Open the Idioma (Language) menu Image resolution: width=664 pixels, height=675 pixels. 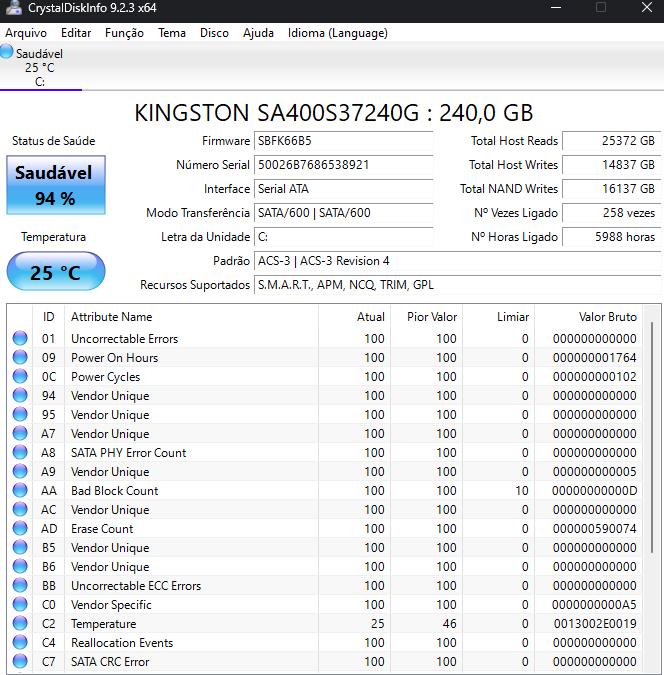(338, 33)
